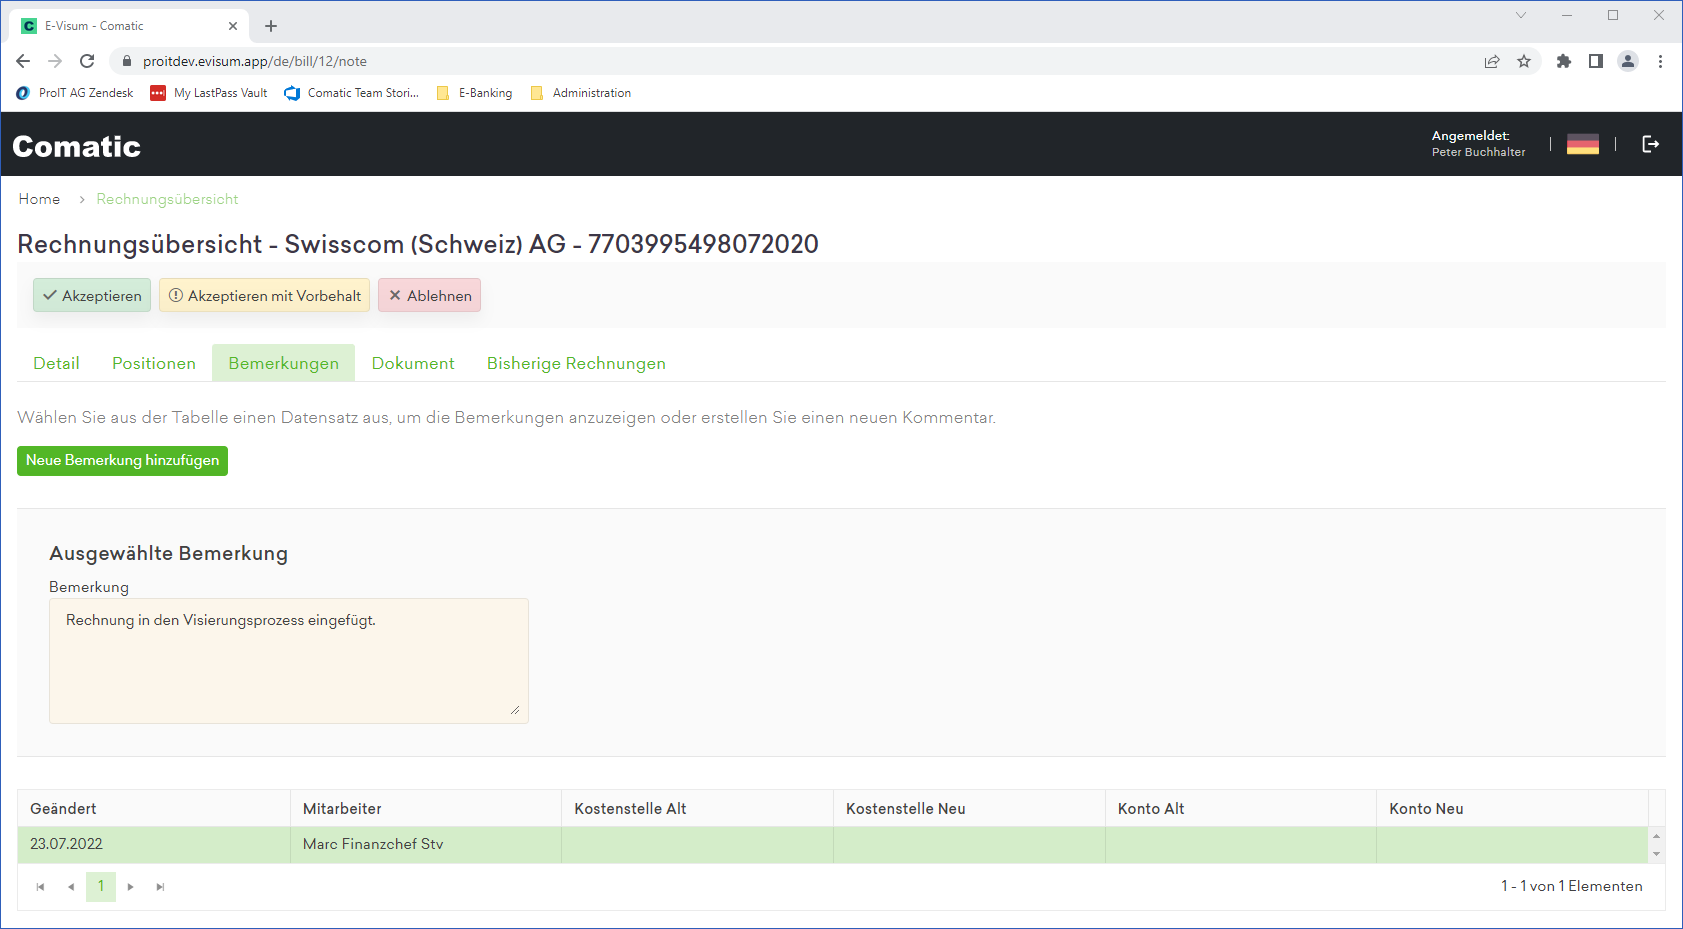Click the site padlock icon

click(x=126, y=61)
